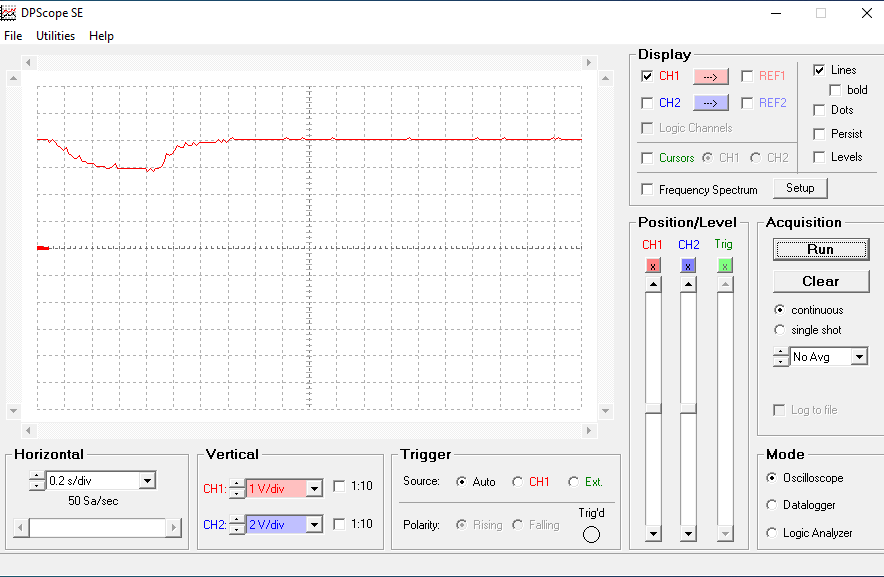Viewport: 884px width, 577px height.
Task: Reset CH2 position with blue x button
Action: coord(688,265)
